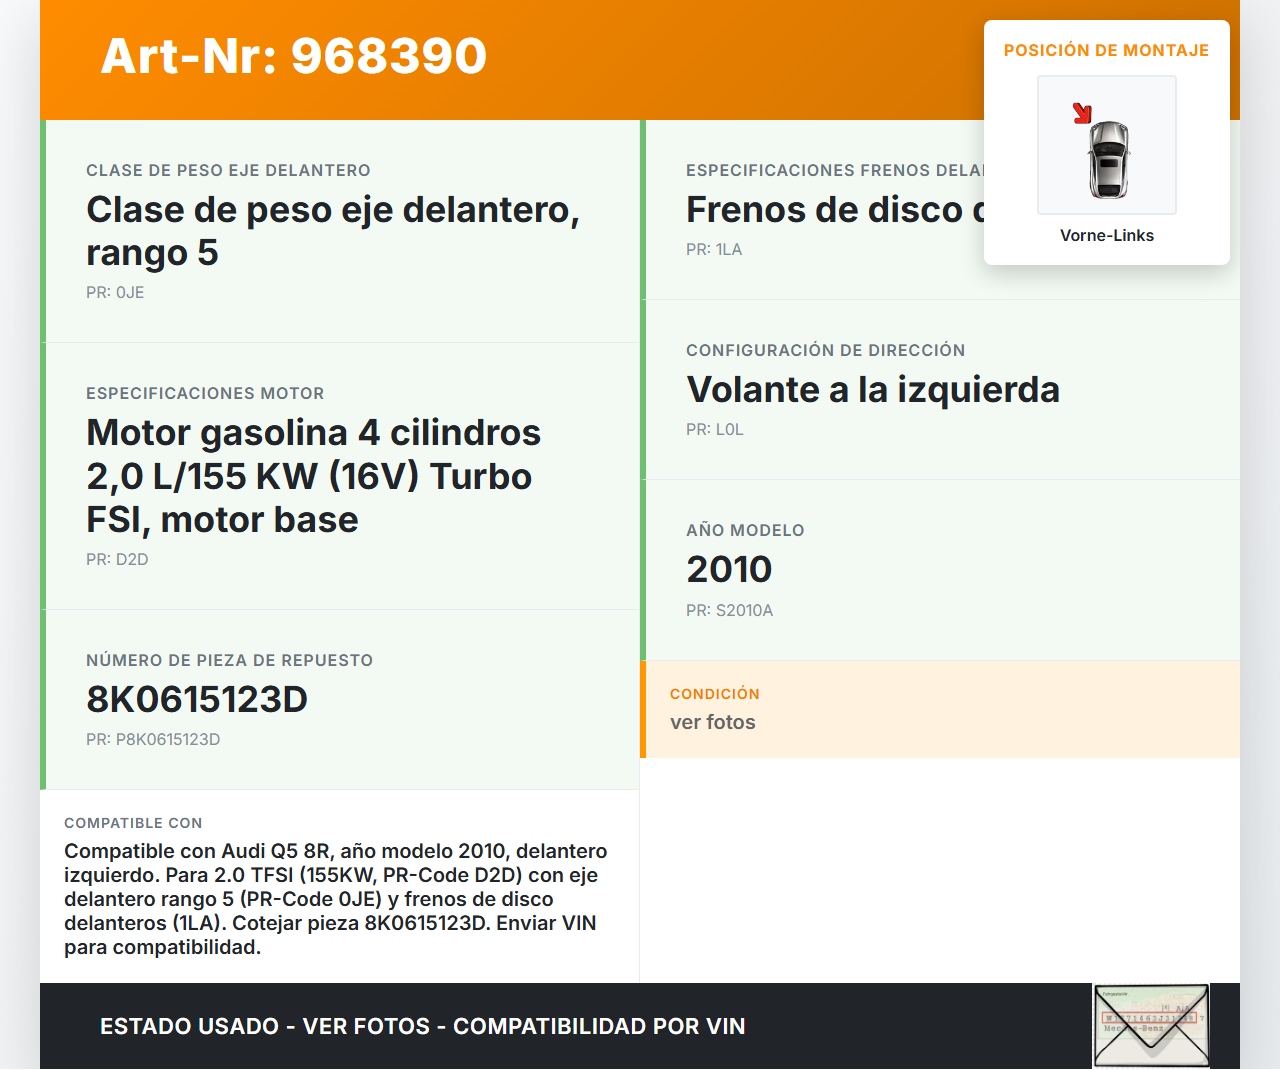The image size is (1280, 1070).
Task: Click the NÚMERO DE PIEZA DE REPUESTO label
Action: point(229,660)
